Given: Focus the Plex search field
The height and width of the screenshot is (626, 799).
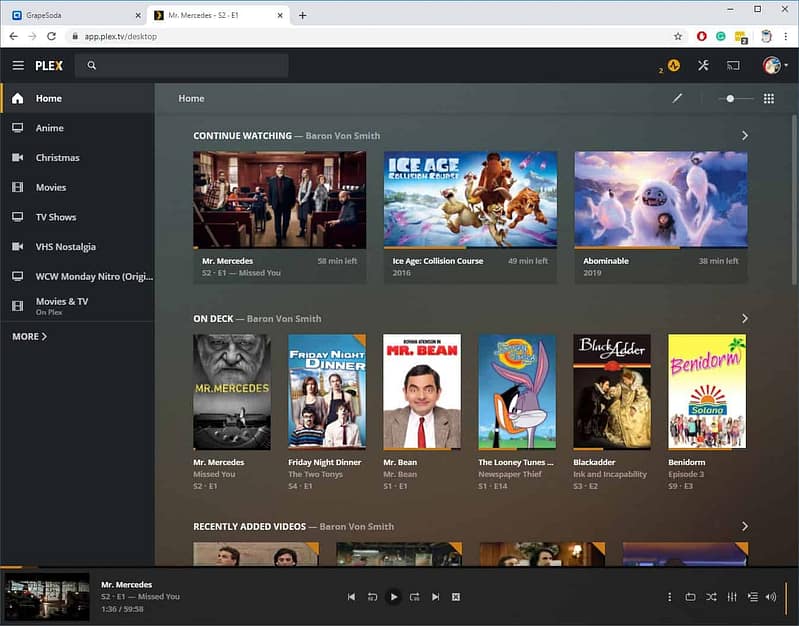Looking at the screenshot, I should point(182,65).
